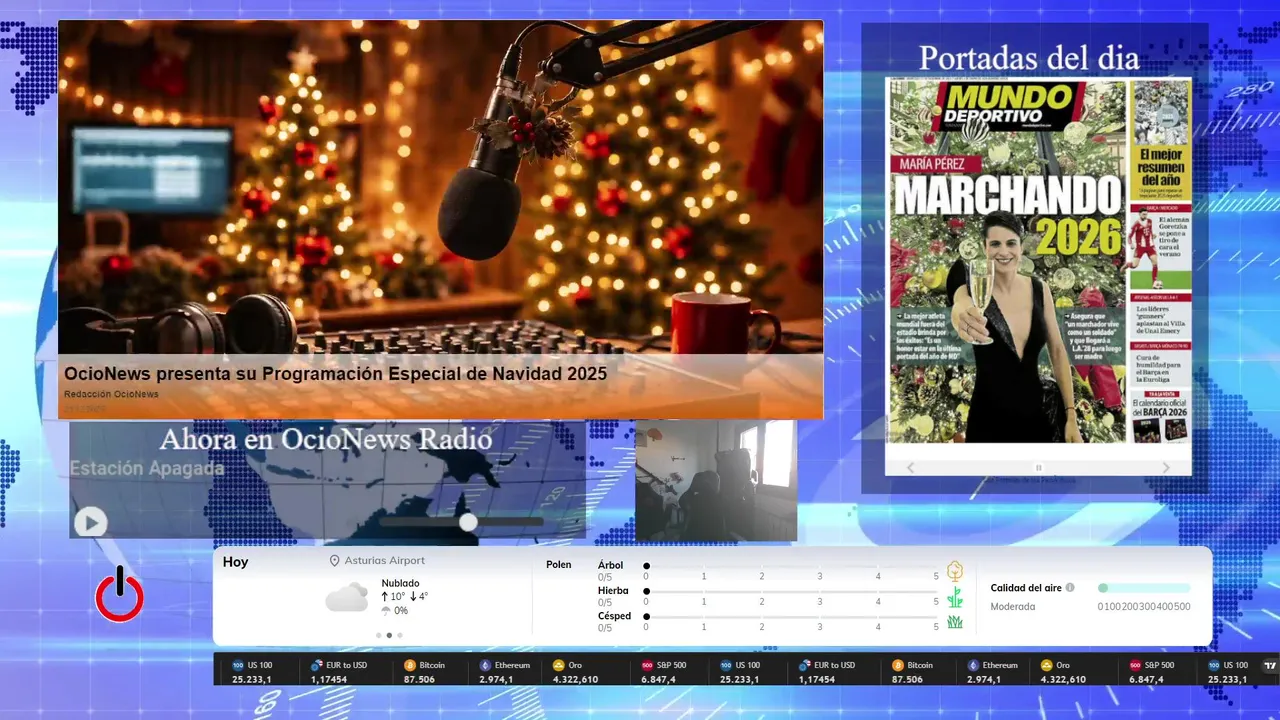Click the location pin icon by Asturias Airport
The image size is (1280, 720).
[x=335, y=561]
